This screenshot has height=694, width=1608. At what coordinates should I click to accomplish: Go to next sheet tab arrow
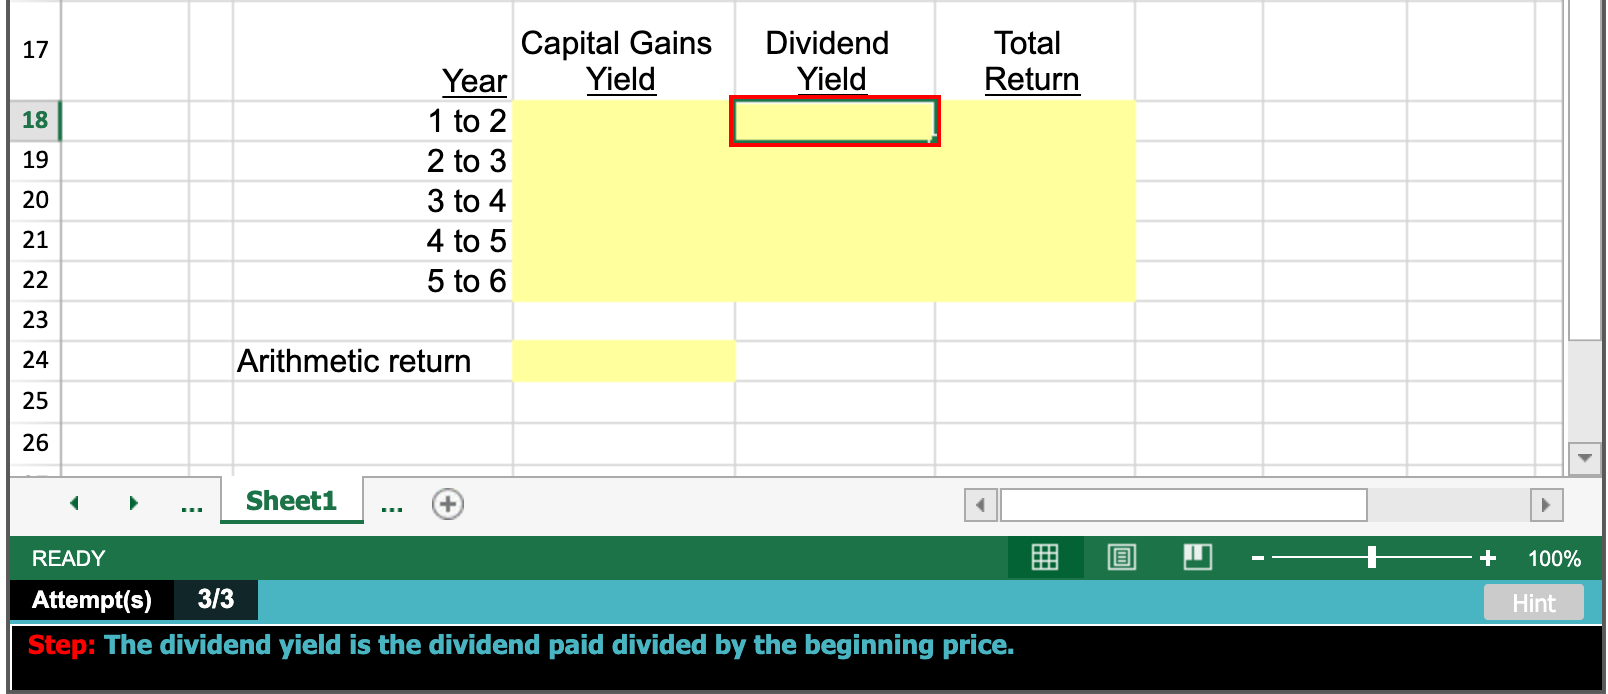pyautogui.click(x=133, y=503)
